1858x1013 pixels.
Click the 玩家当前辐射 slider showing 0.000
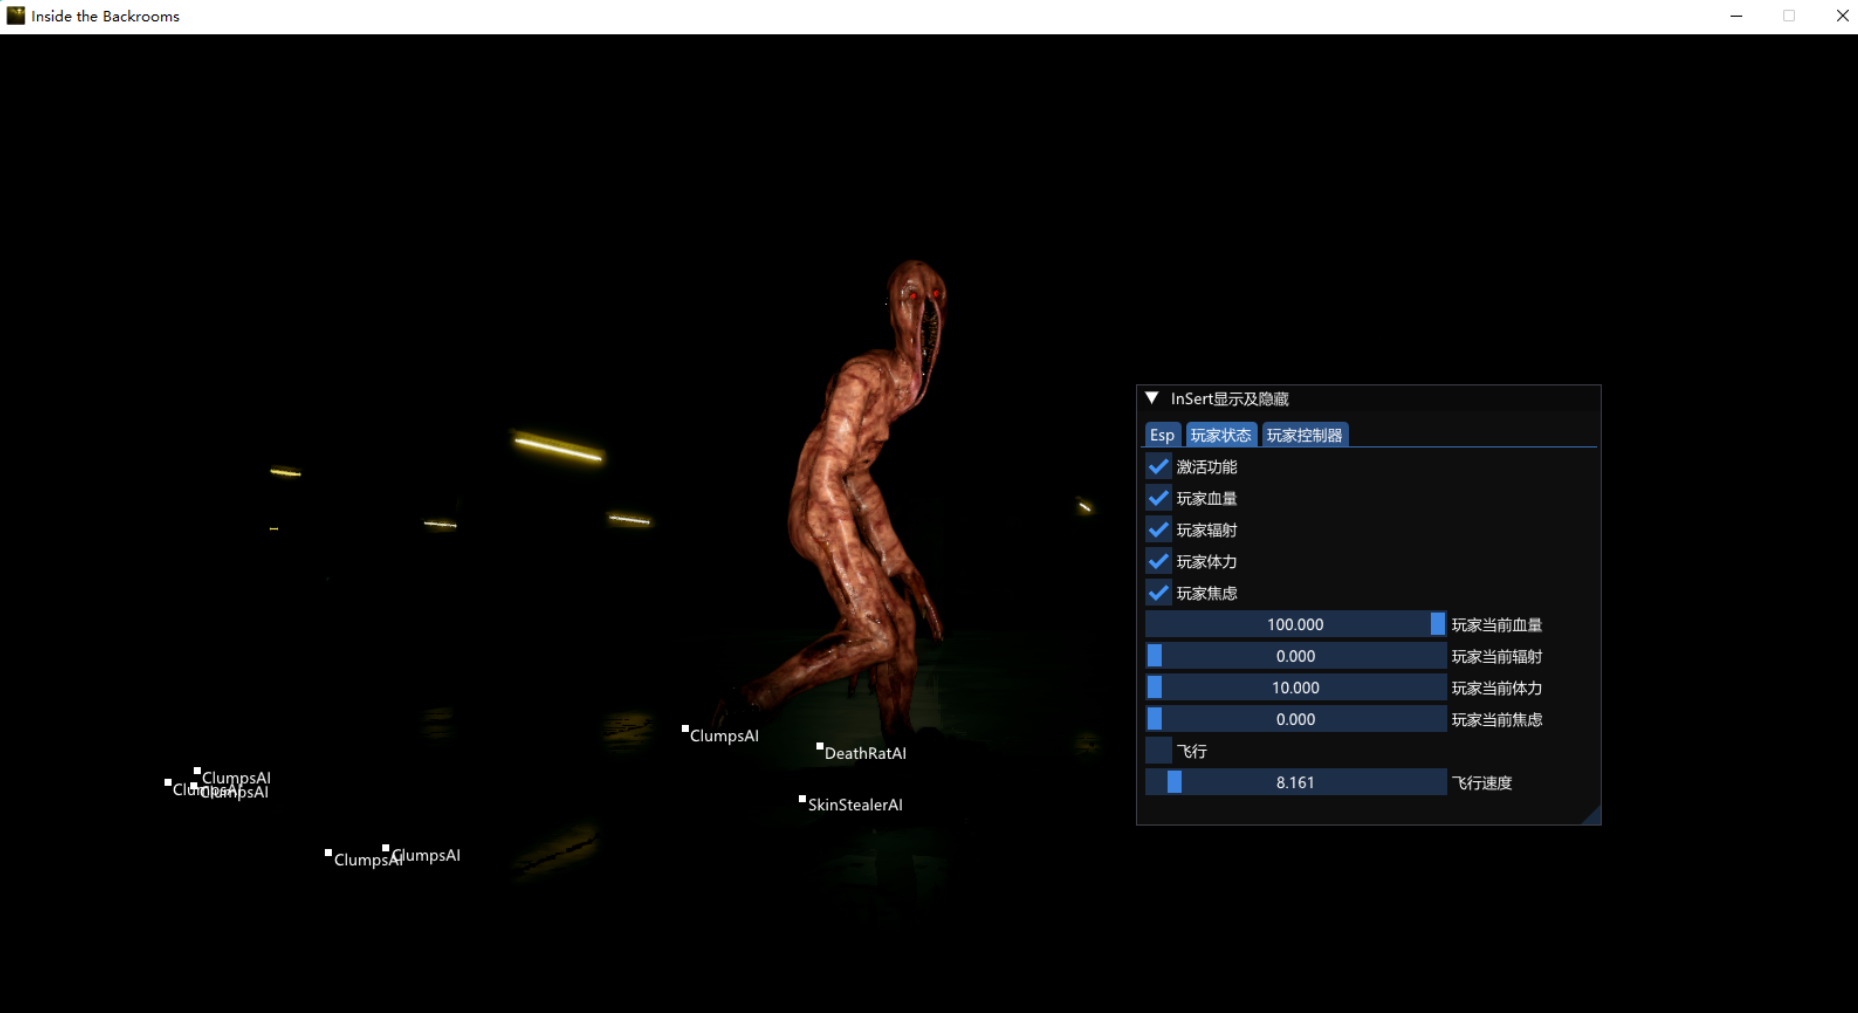[x=1296, y=656]
